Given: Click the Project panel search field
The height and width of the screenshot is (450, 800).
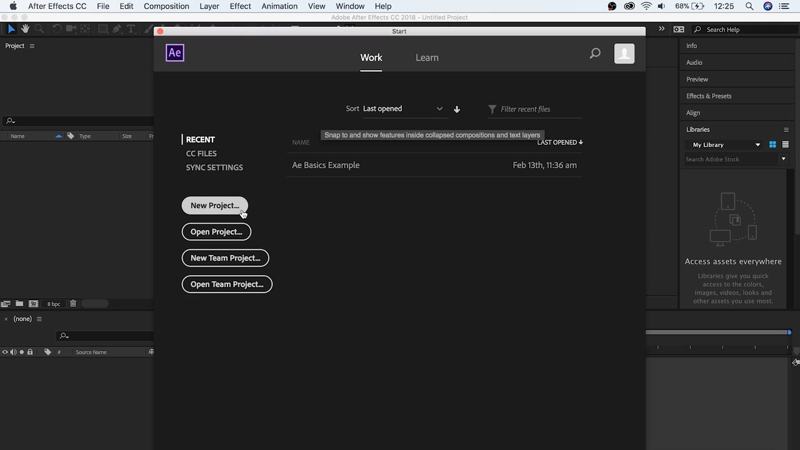Looking at the screenshot, I should tap(78, 121).
